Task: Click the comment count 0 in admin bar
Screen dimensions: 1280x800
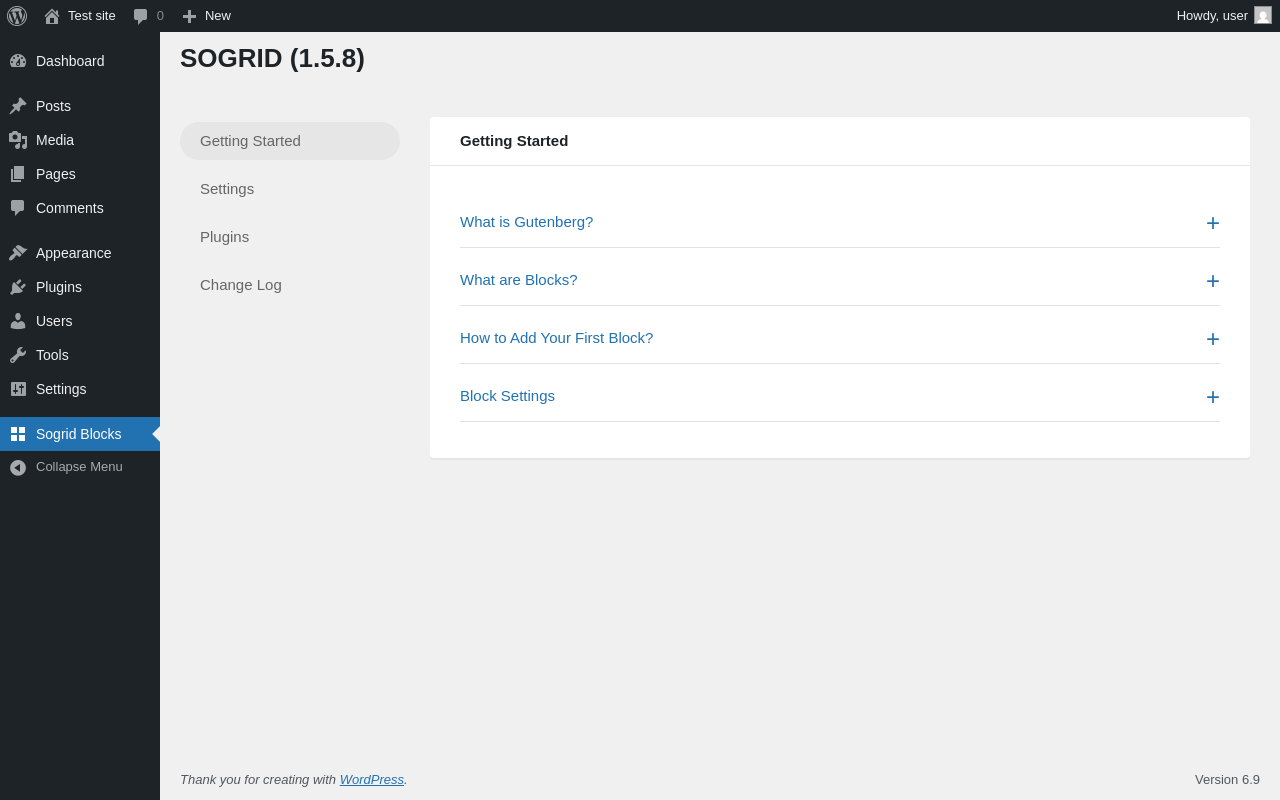Action: click(160, 16)
